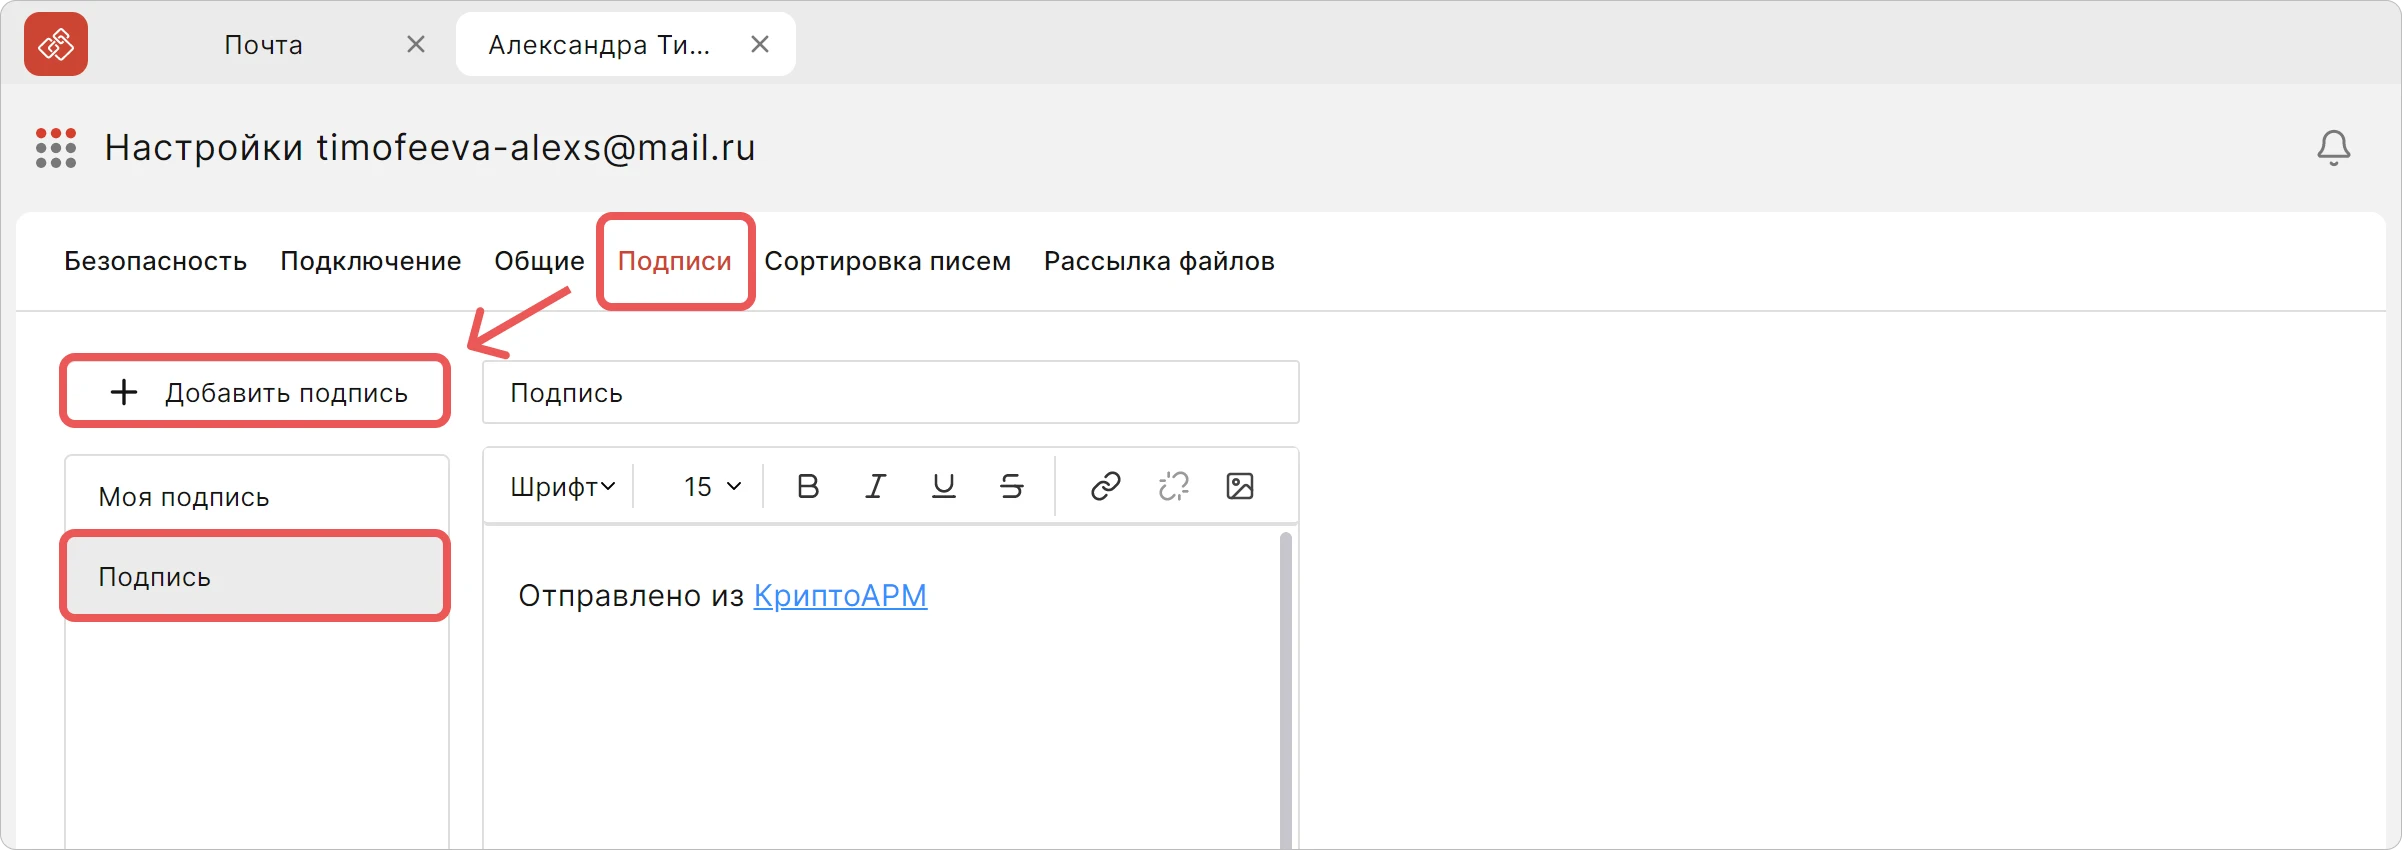Toggle italic formatting
The height and width of the screenshot is (850, 2402).
[876, 486]
